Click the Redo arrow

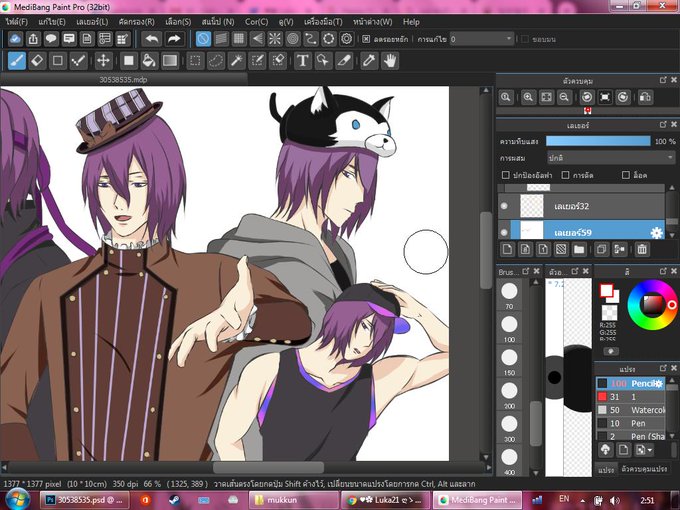click(174, 39)
